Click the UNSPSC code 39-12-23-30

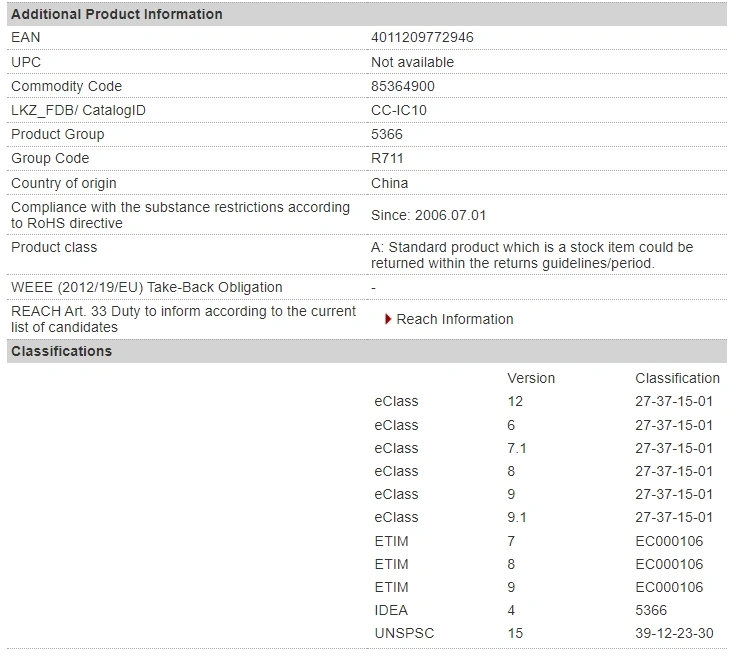point(674,633)
